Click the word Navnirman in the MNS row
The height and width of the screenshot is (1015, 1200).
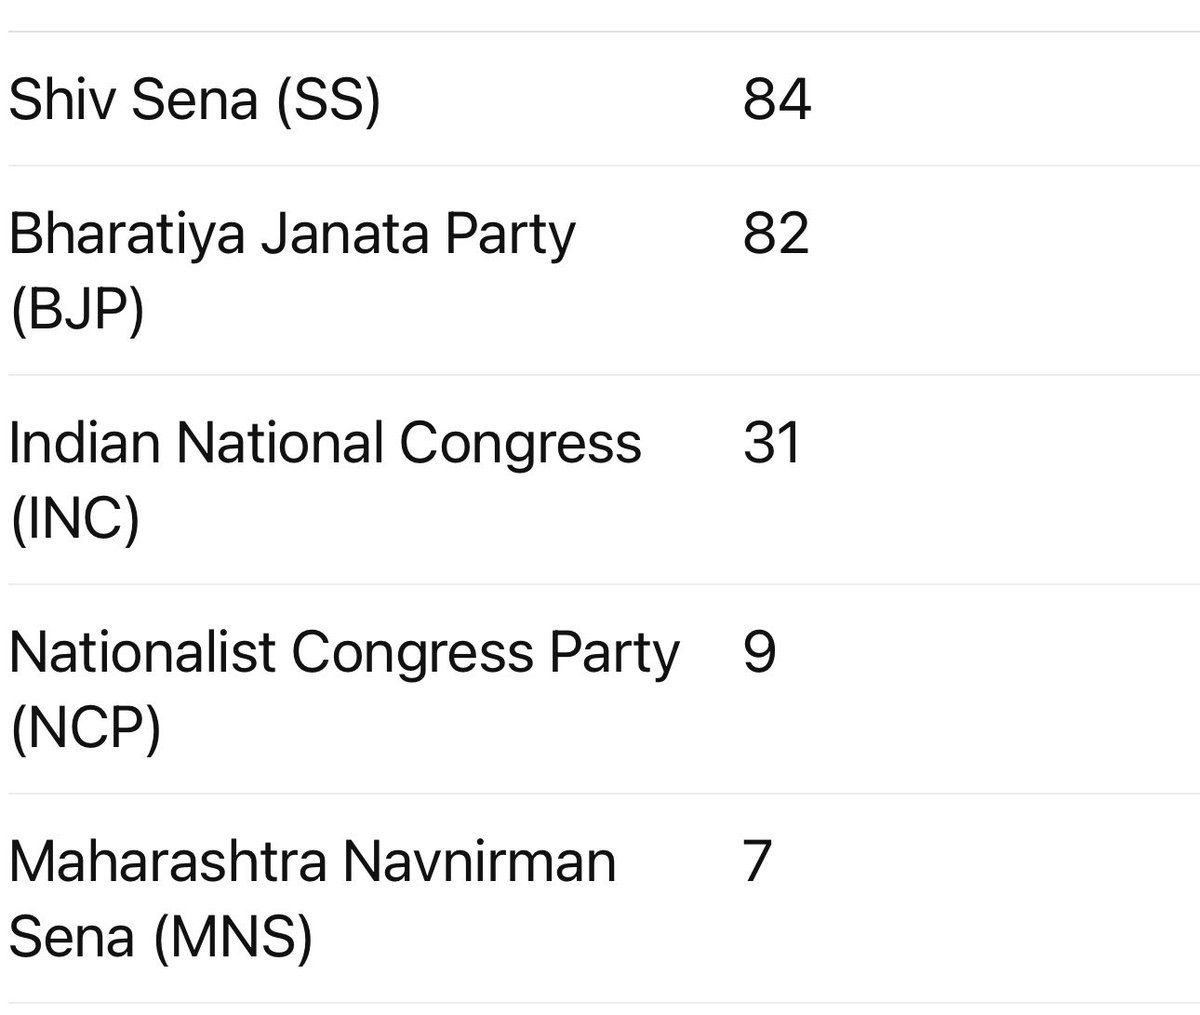point(479,861)
